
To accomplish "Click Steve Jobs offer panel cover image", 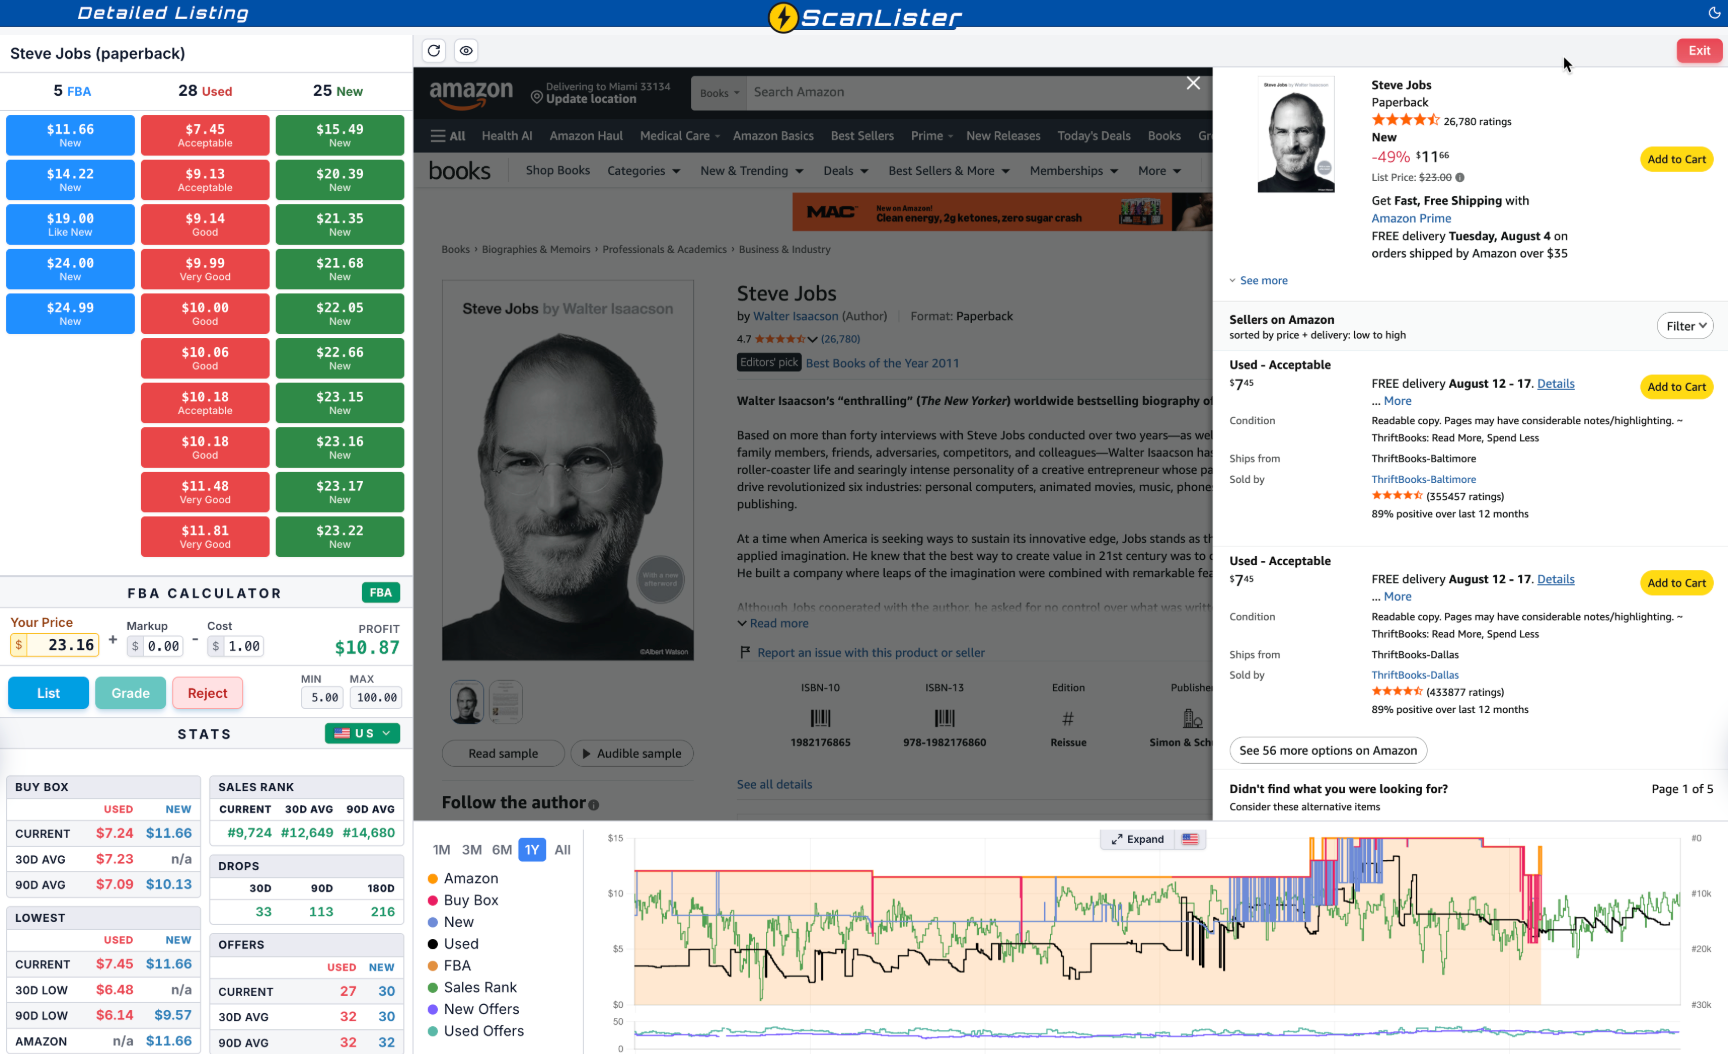I will pos(1296,134).
